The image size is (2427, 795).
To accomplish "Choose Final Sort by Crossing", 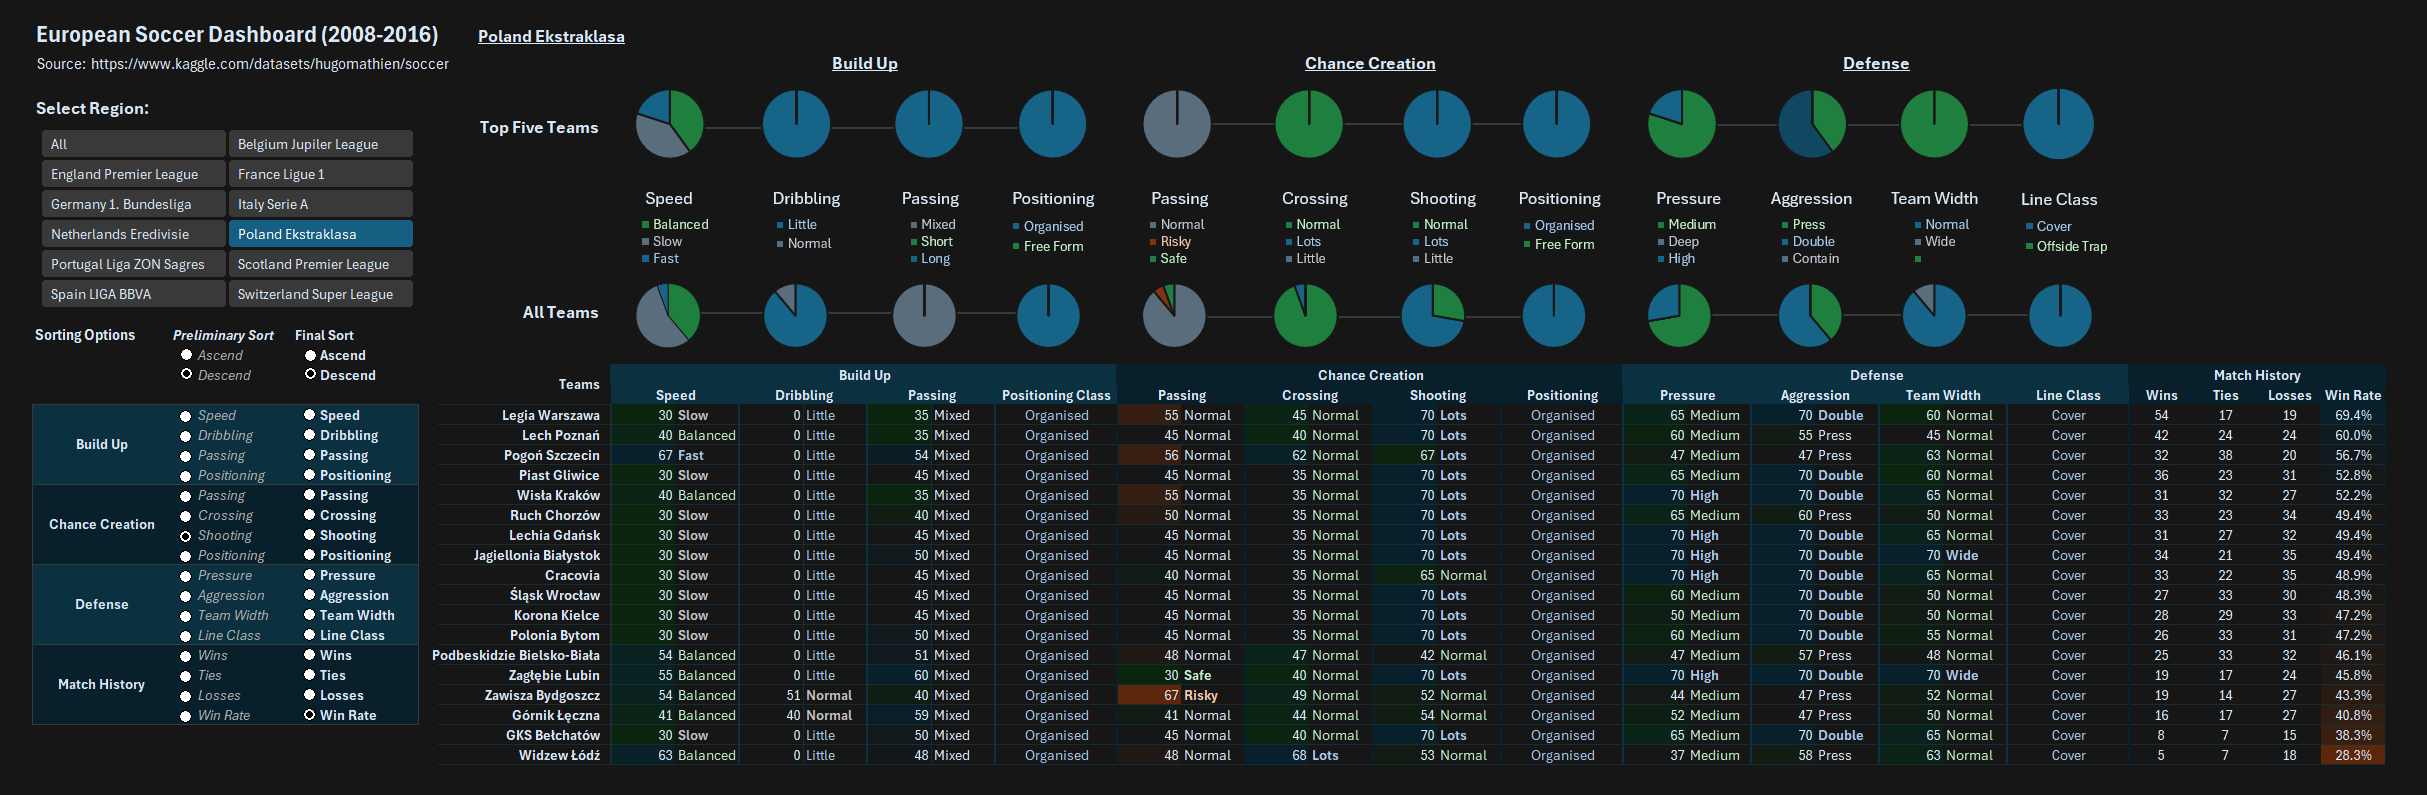I will (x=310, y=515).
